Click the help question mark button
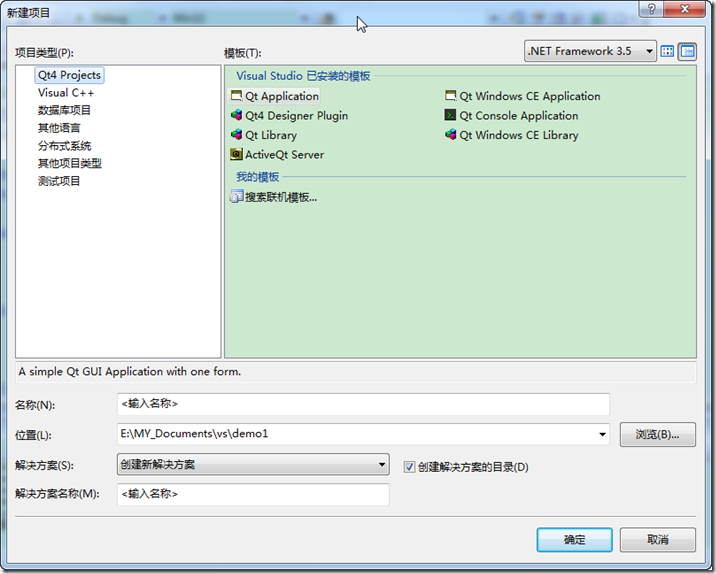This screenshot has height=574, width=716. (x=652, y=9)
